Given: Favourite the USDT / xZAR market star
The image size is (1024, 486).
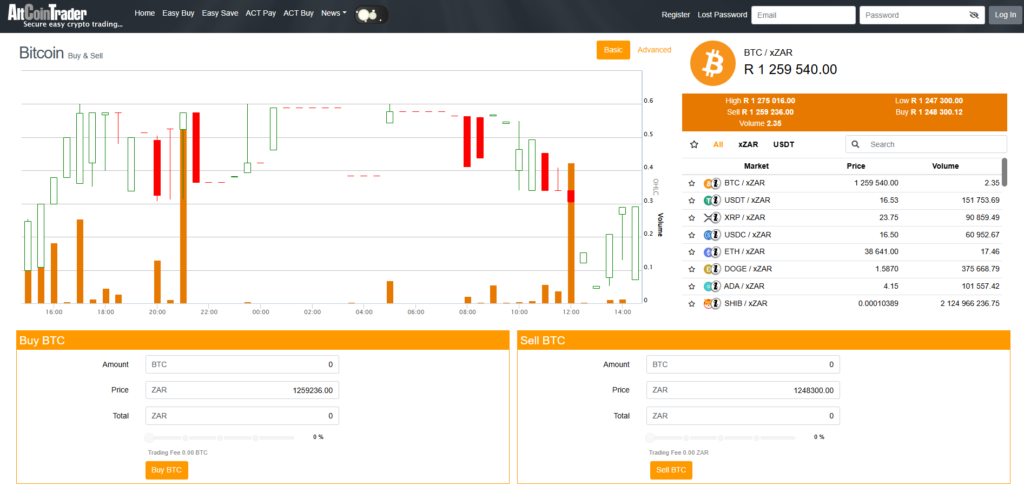Looking at the screenshot, I should tap(692, 201).
